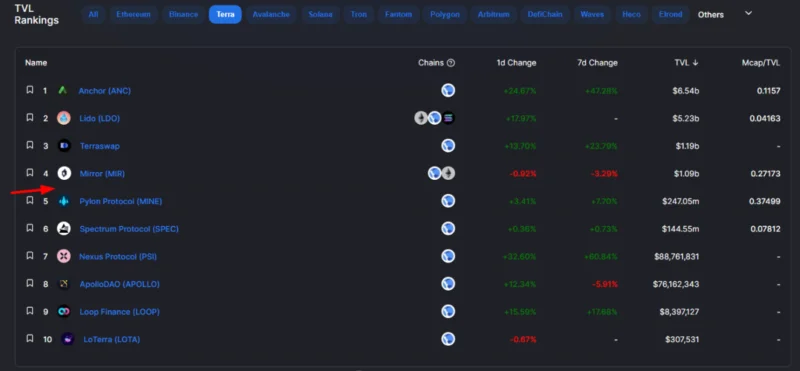The image size is (800, 371).
Task: Open the Pylon Protocol (MINE) link
Action: [121, 201]
